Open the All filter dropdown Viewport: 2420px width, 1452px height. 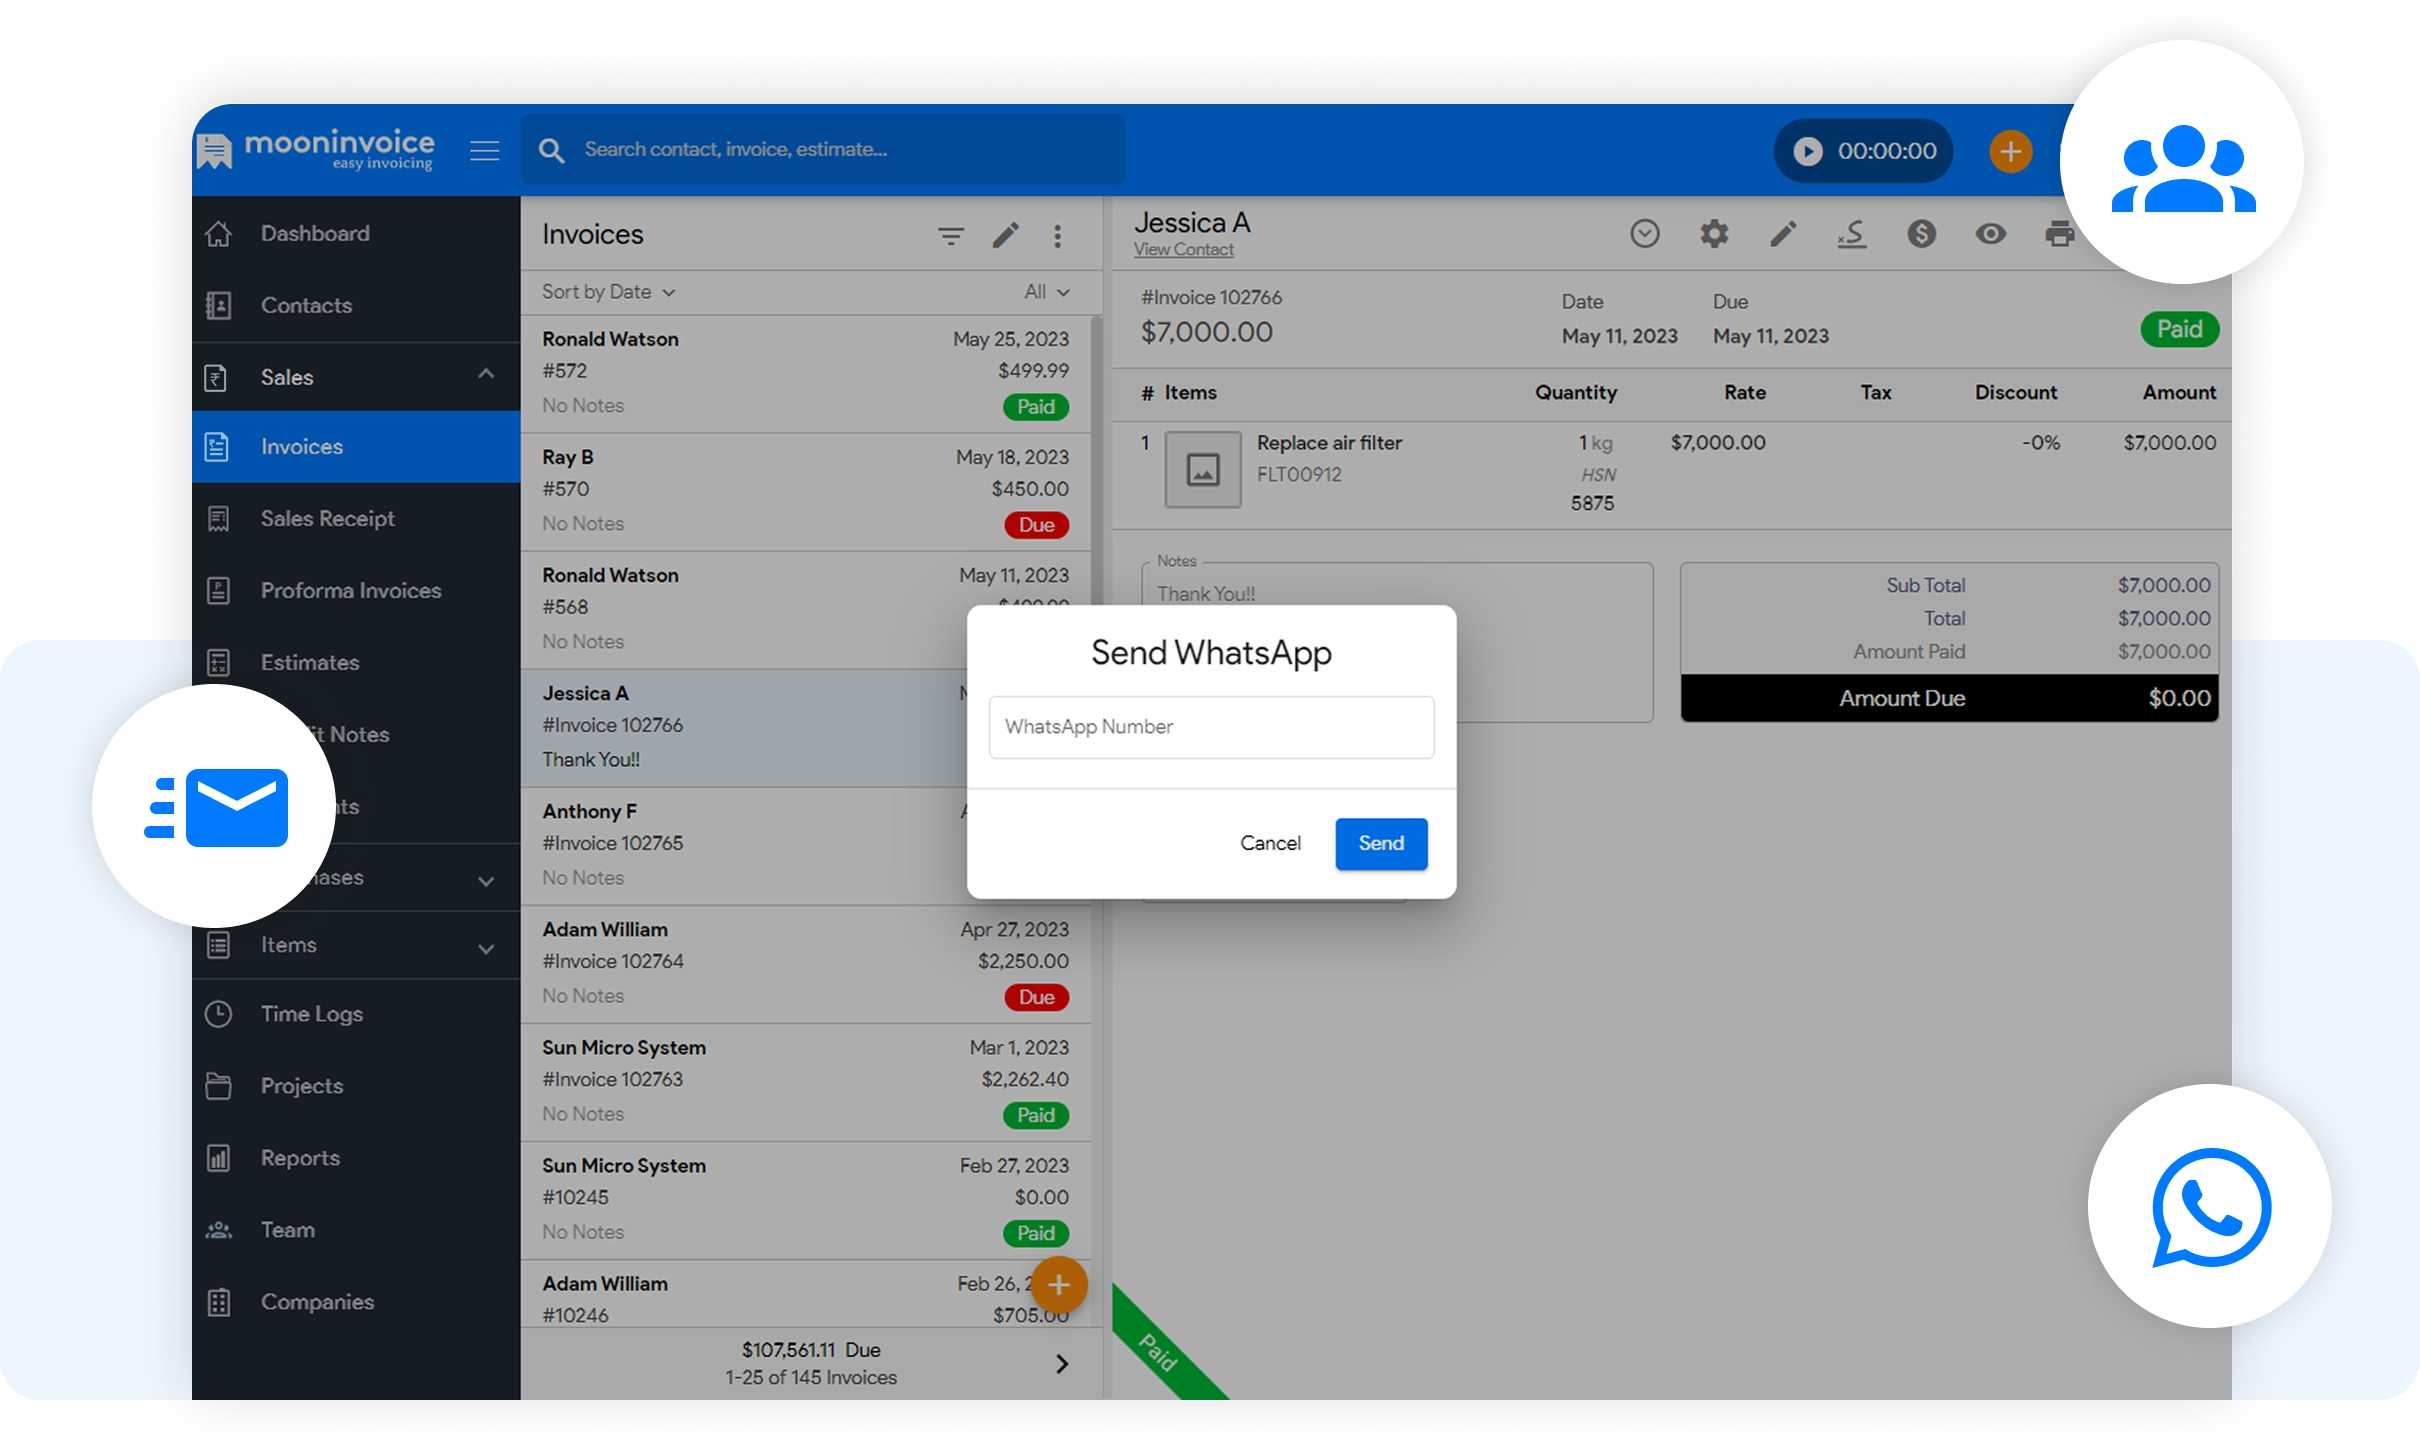tap(1046, 292)
